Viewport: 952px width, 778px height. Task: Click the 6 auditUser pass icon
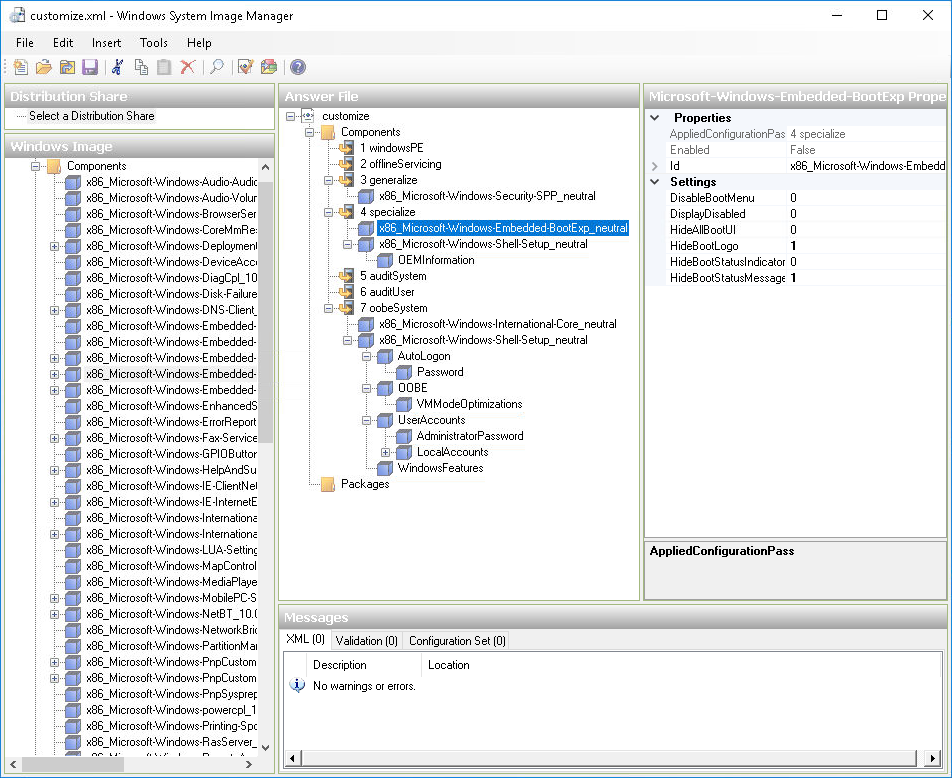pos(346,292)
